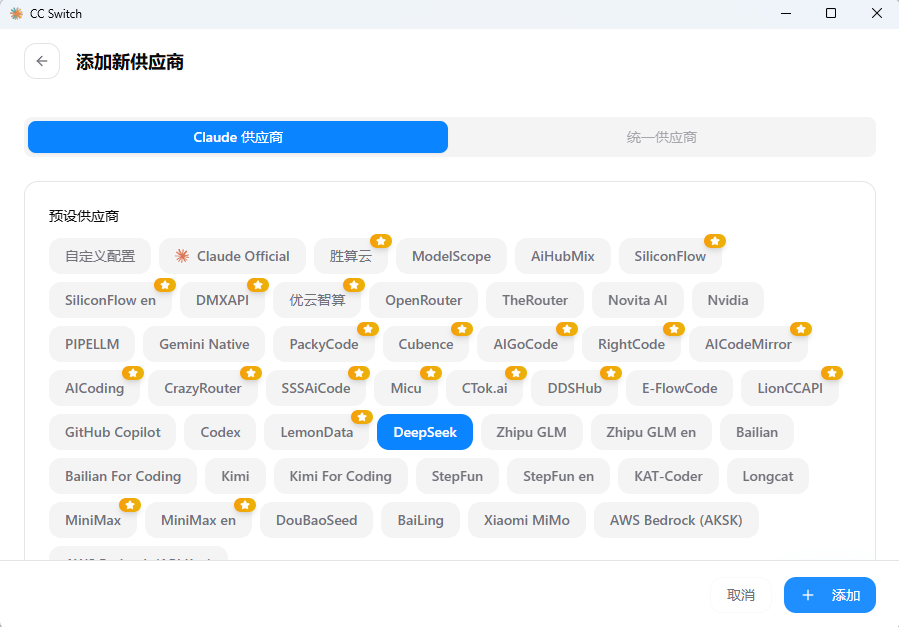Viewport: 899px width, 627px height.
Task: Choose Longcat provider
Action: pos(768,476)
